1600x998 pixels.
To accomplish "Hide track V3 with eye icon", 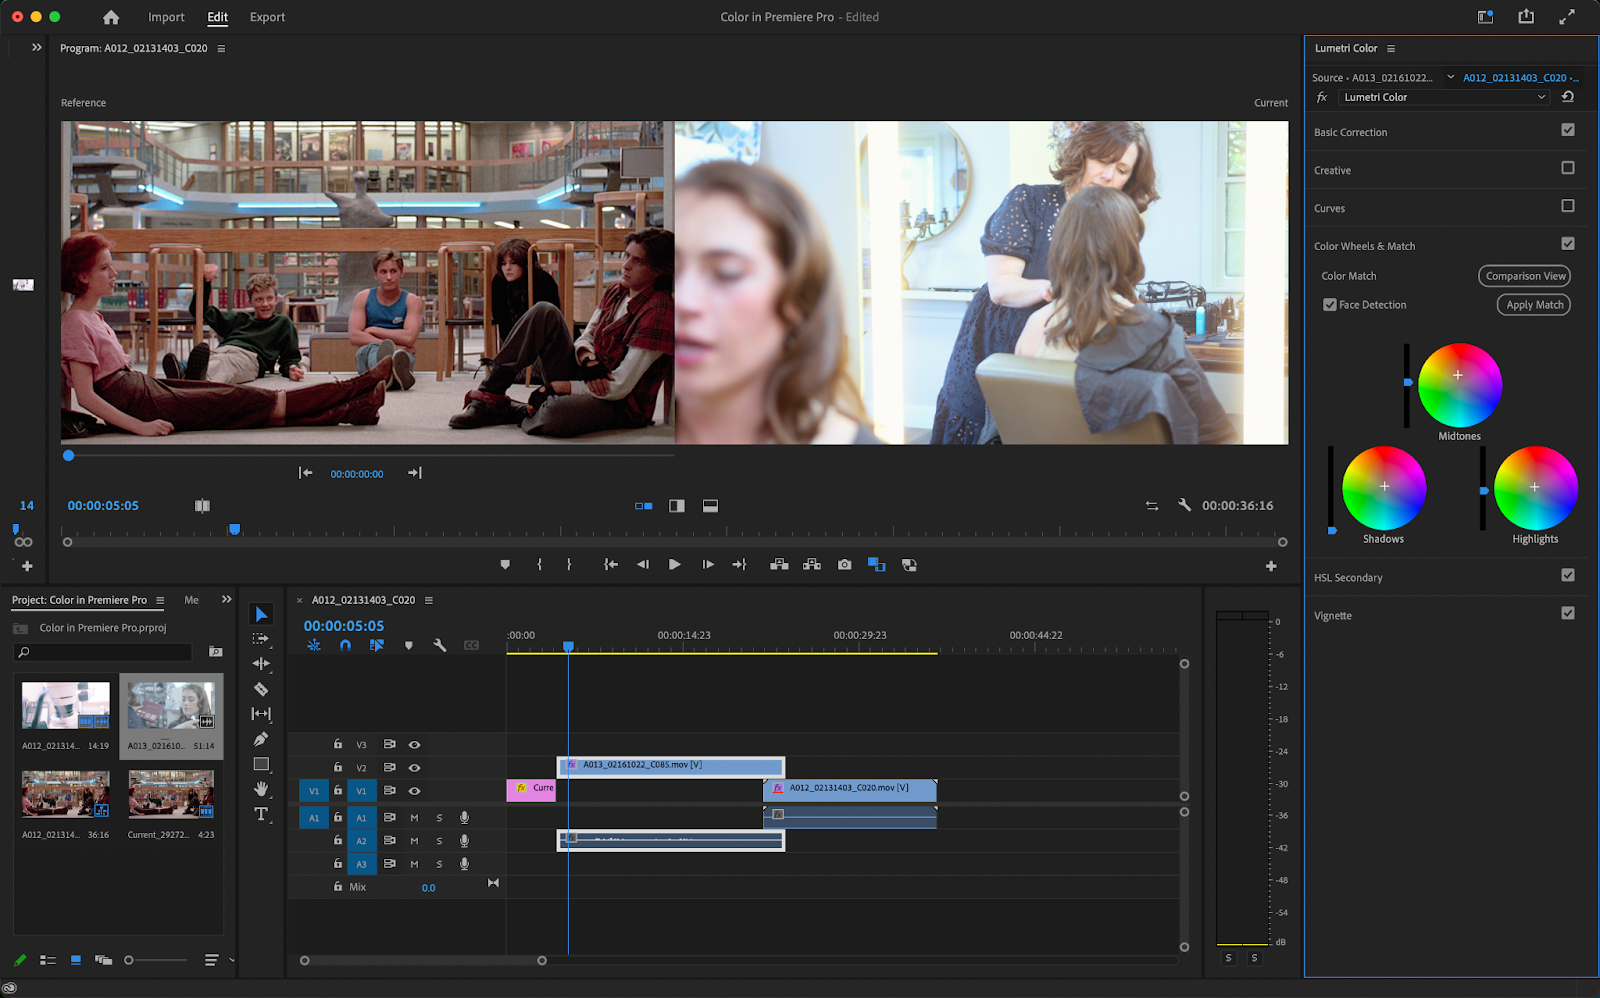I will pos(414,745).
